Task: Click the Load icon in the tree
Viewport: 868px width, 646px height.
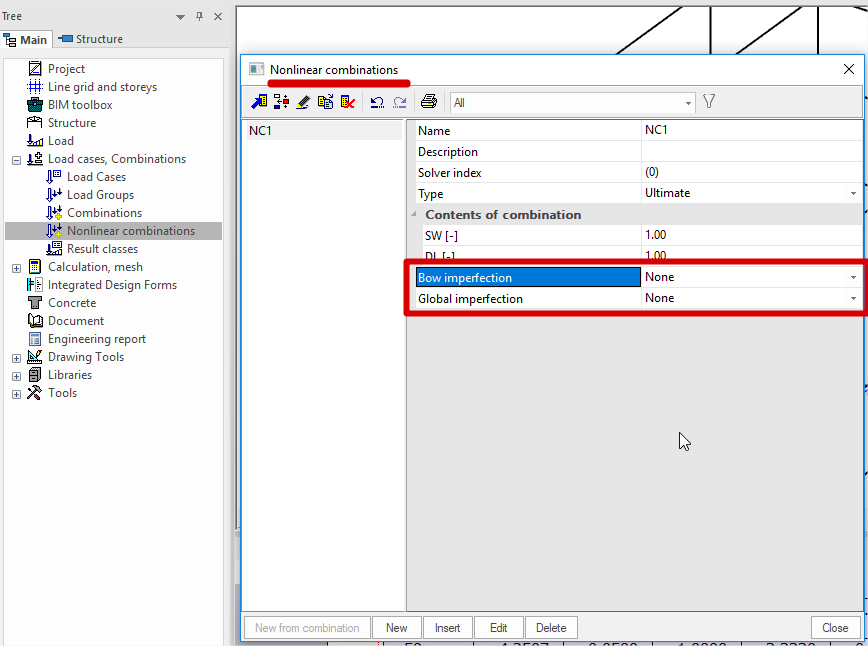Action: (35, 141)
